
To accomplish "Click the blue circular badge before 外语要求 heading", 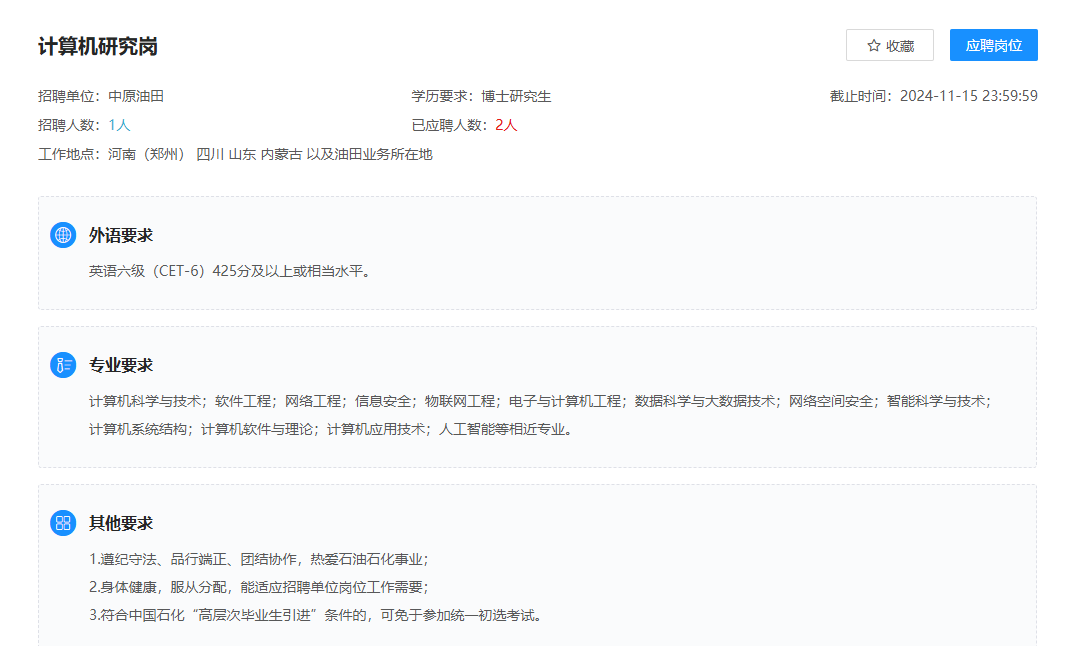I will point(63,234).
